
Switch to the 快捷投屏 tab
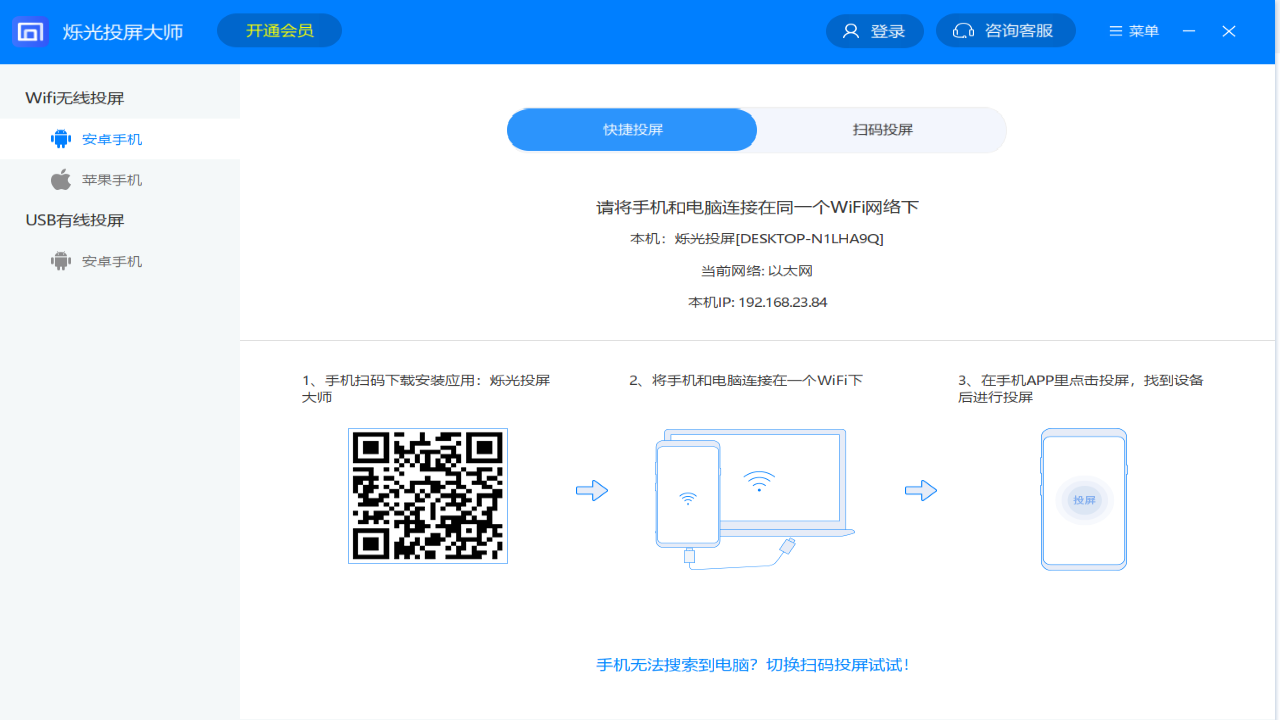632,130
